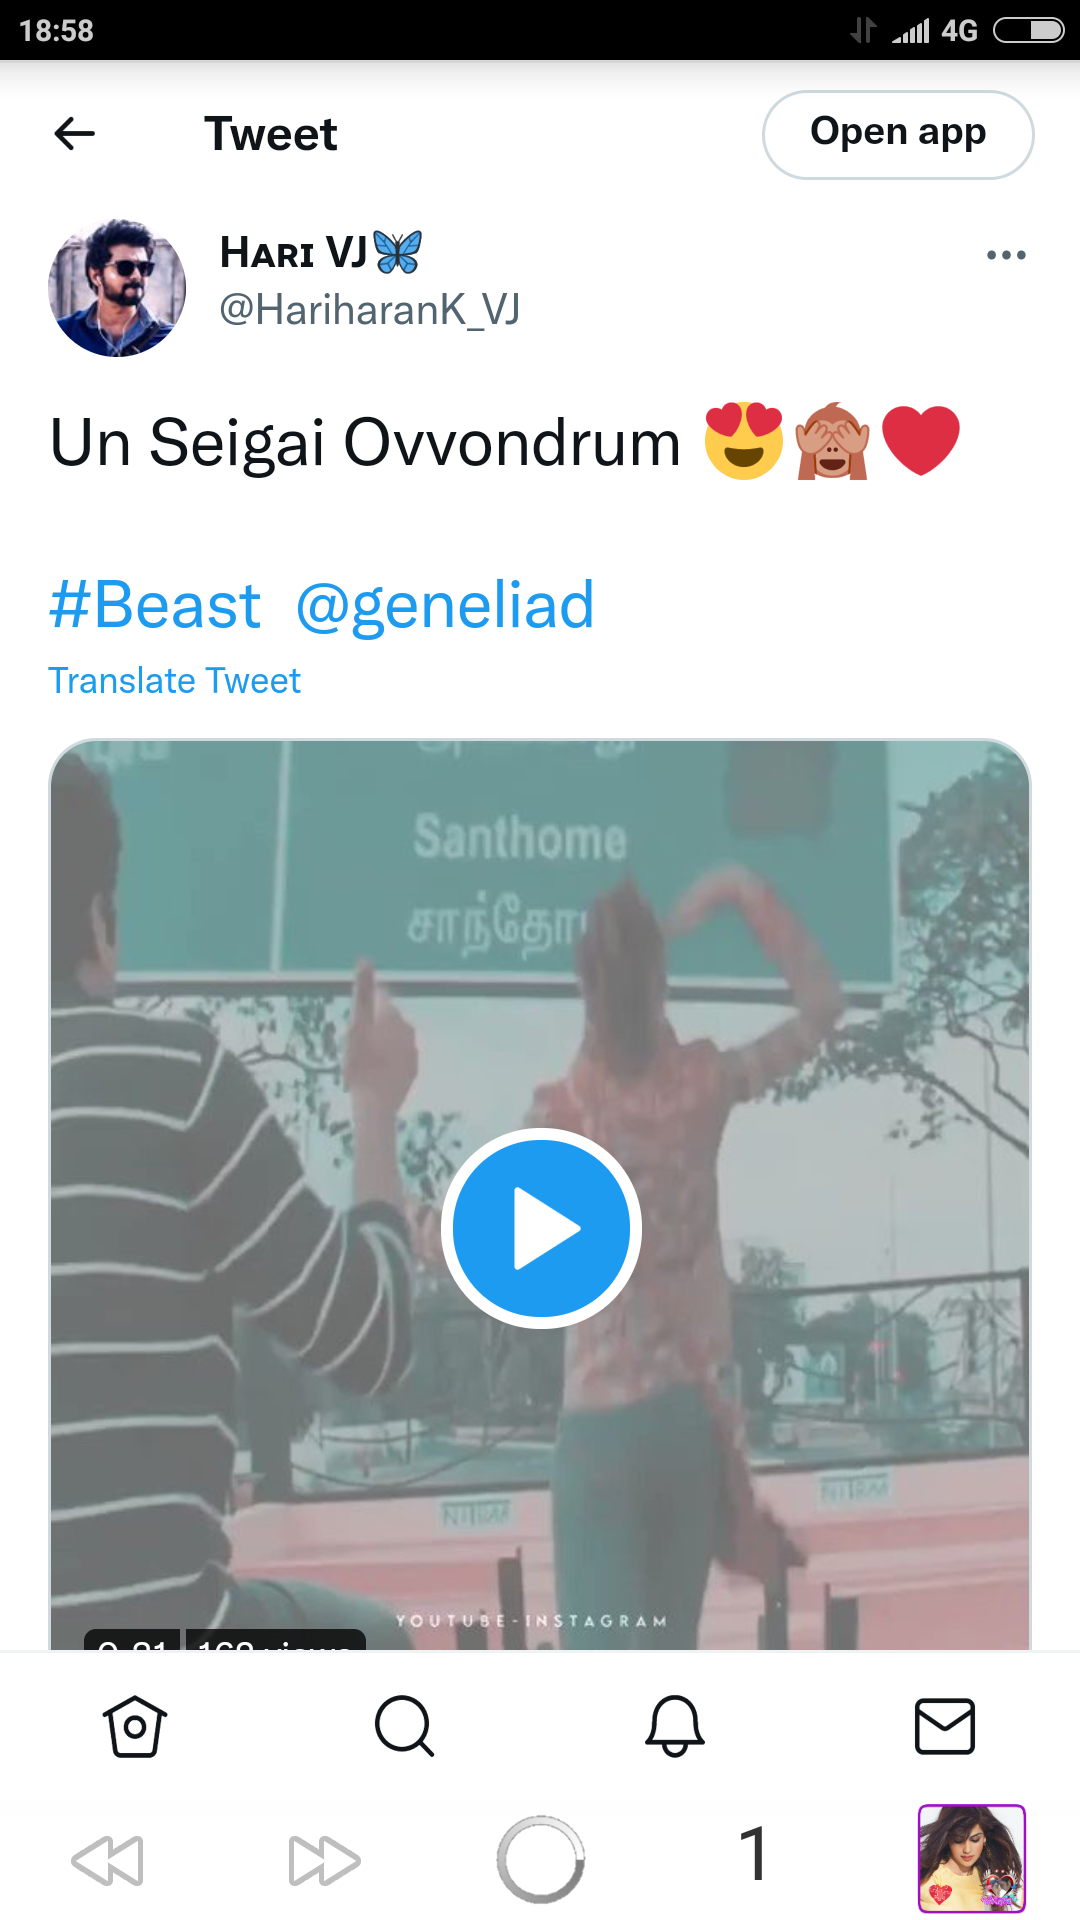Open the tweet's three-dot options menu

click(x=1006, y=255)
